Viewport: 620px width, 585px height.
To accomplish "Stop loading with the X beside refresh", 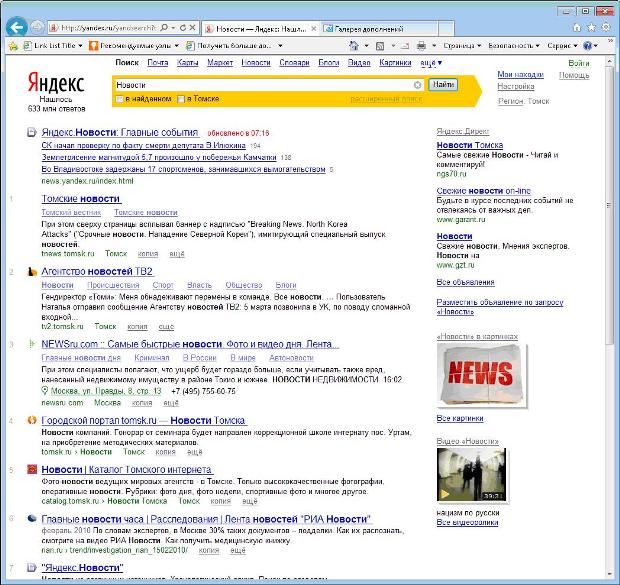I will (x=193, y=28).
